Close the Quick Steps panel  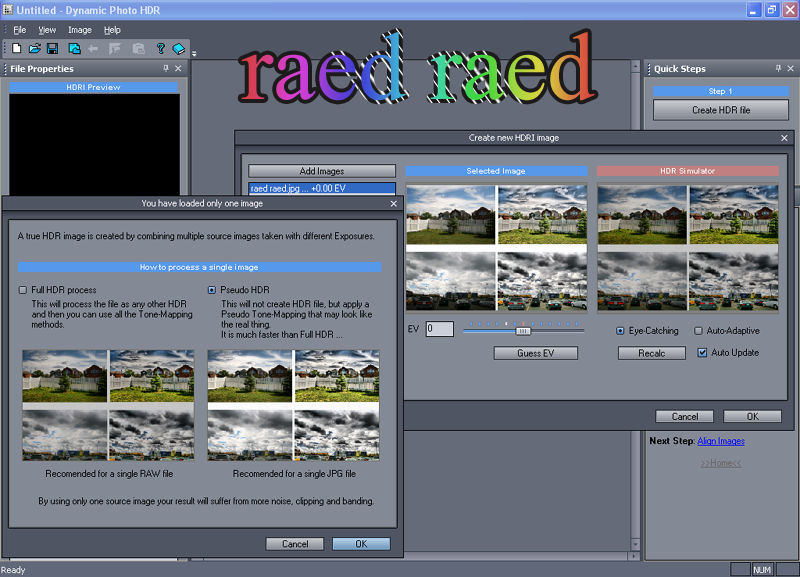point(790,68)
